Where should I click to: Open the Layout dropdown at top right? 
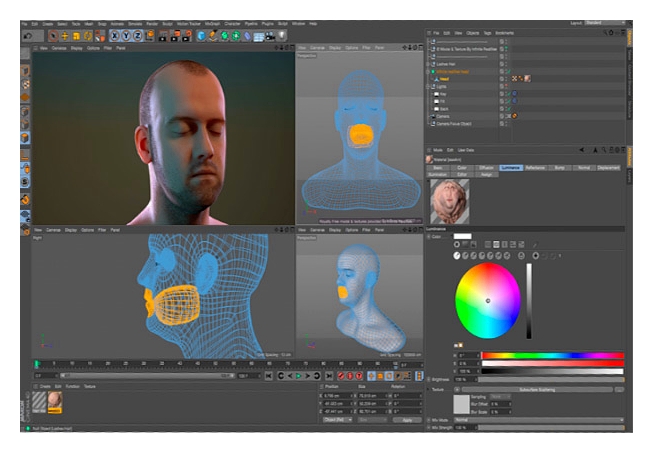(605, 23)
